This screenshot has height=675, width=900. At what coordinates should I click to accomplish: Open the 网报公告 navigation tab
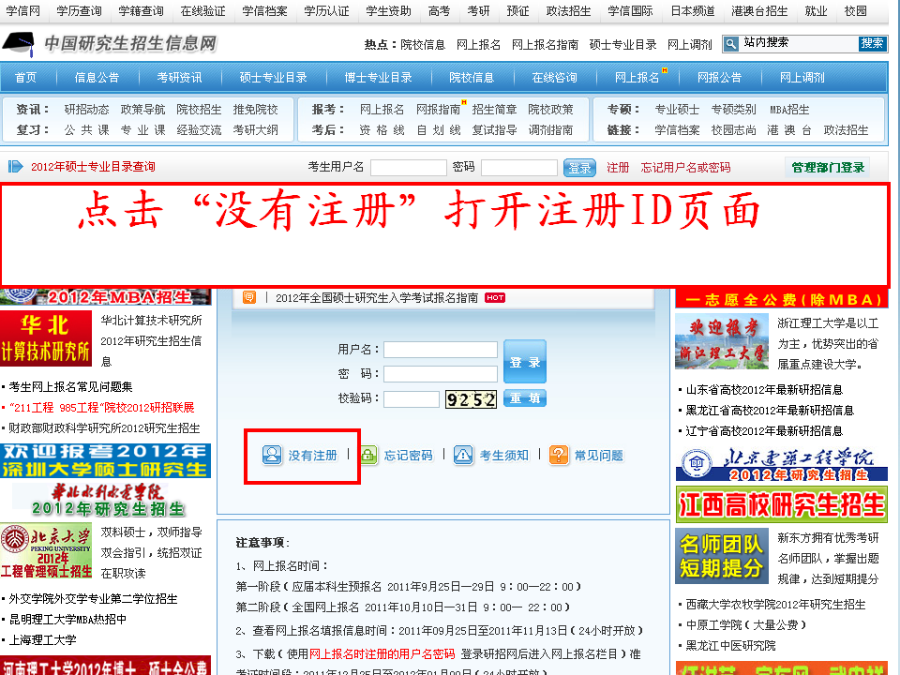720,77
